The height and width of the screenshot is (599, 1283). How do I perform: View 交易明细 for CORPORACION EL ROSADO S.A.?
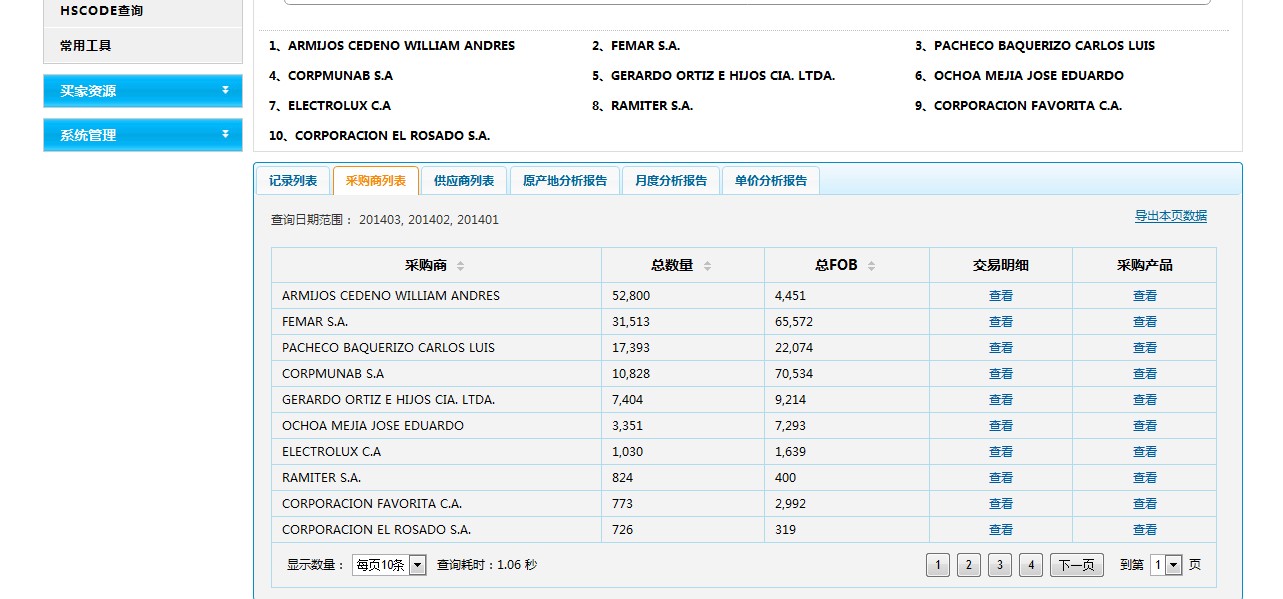1001,530
